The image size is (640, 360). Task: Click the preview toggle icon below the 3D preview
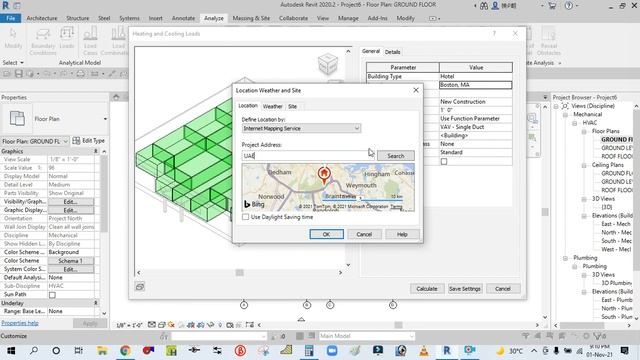(140, 287)
